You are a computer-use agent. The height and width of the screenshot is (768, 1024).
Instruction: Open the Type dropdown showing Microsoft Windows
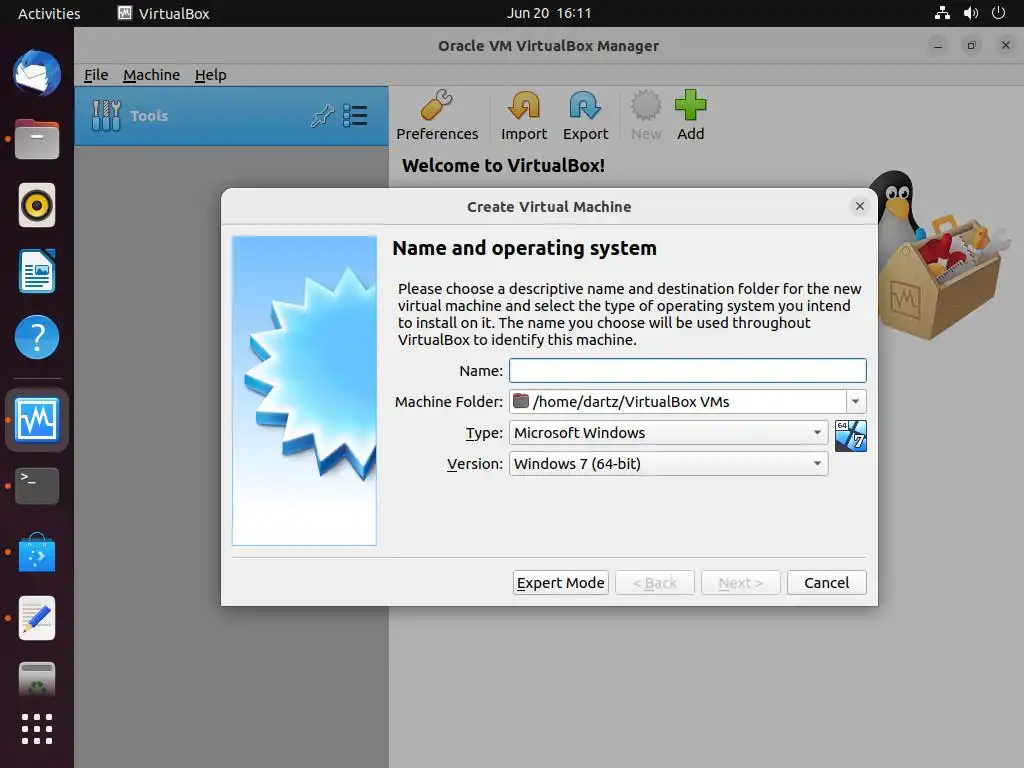668,432
